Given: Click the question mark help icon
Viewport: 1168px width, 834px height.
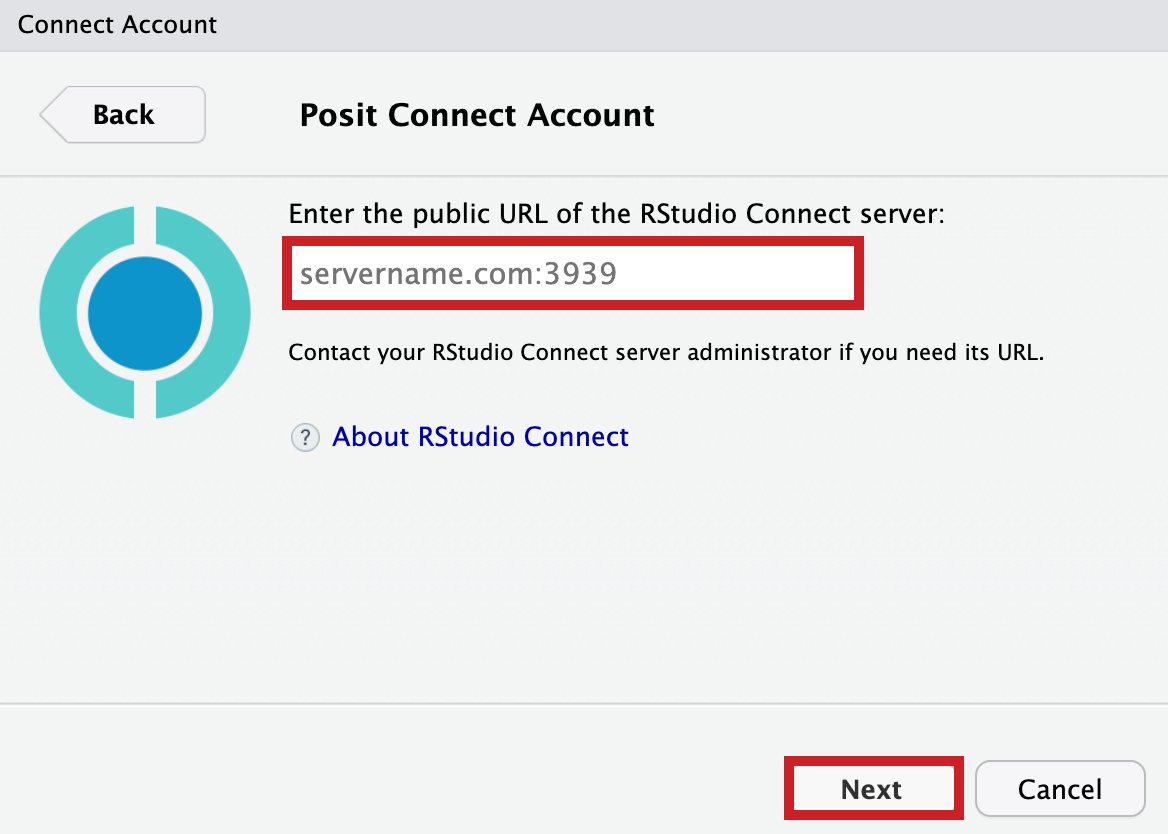Looking at the screenshot, I should (x=305, y=438).
